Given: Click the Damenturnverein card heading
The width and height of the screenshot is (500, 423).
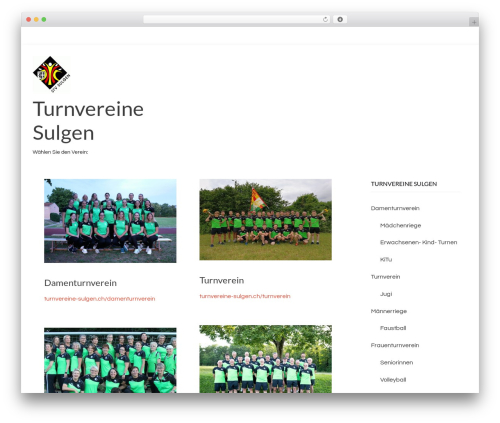Looking at the screenshot, I should point(80,283).
